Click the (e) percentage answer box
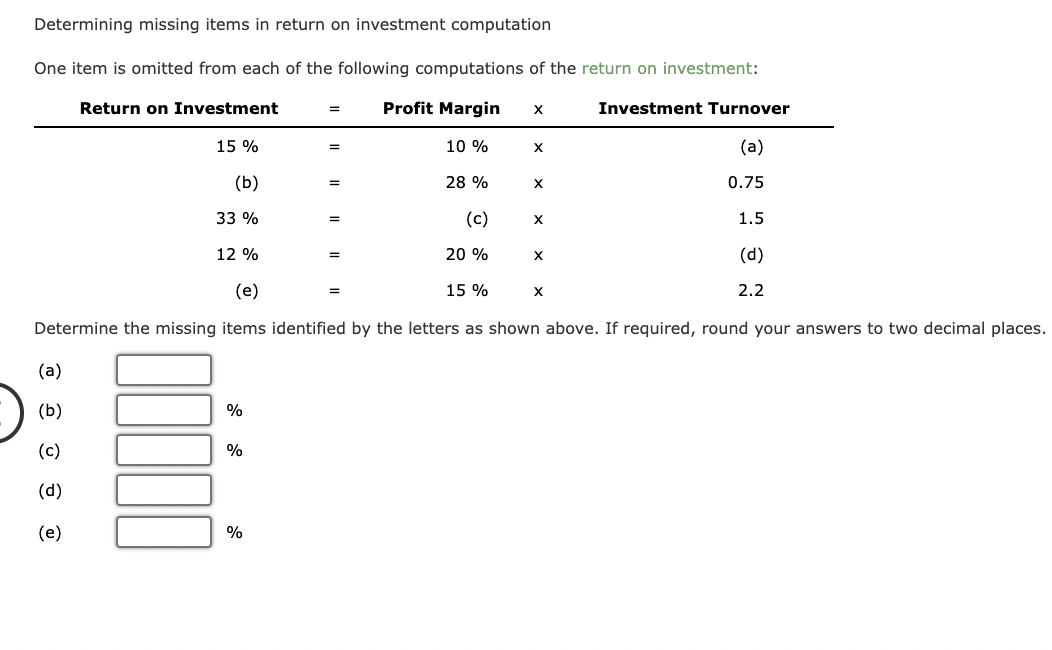This screenshot has height=650, width=1052. (163, 531)
